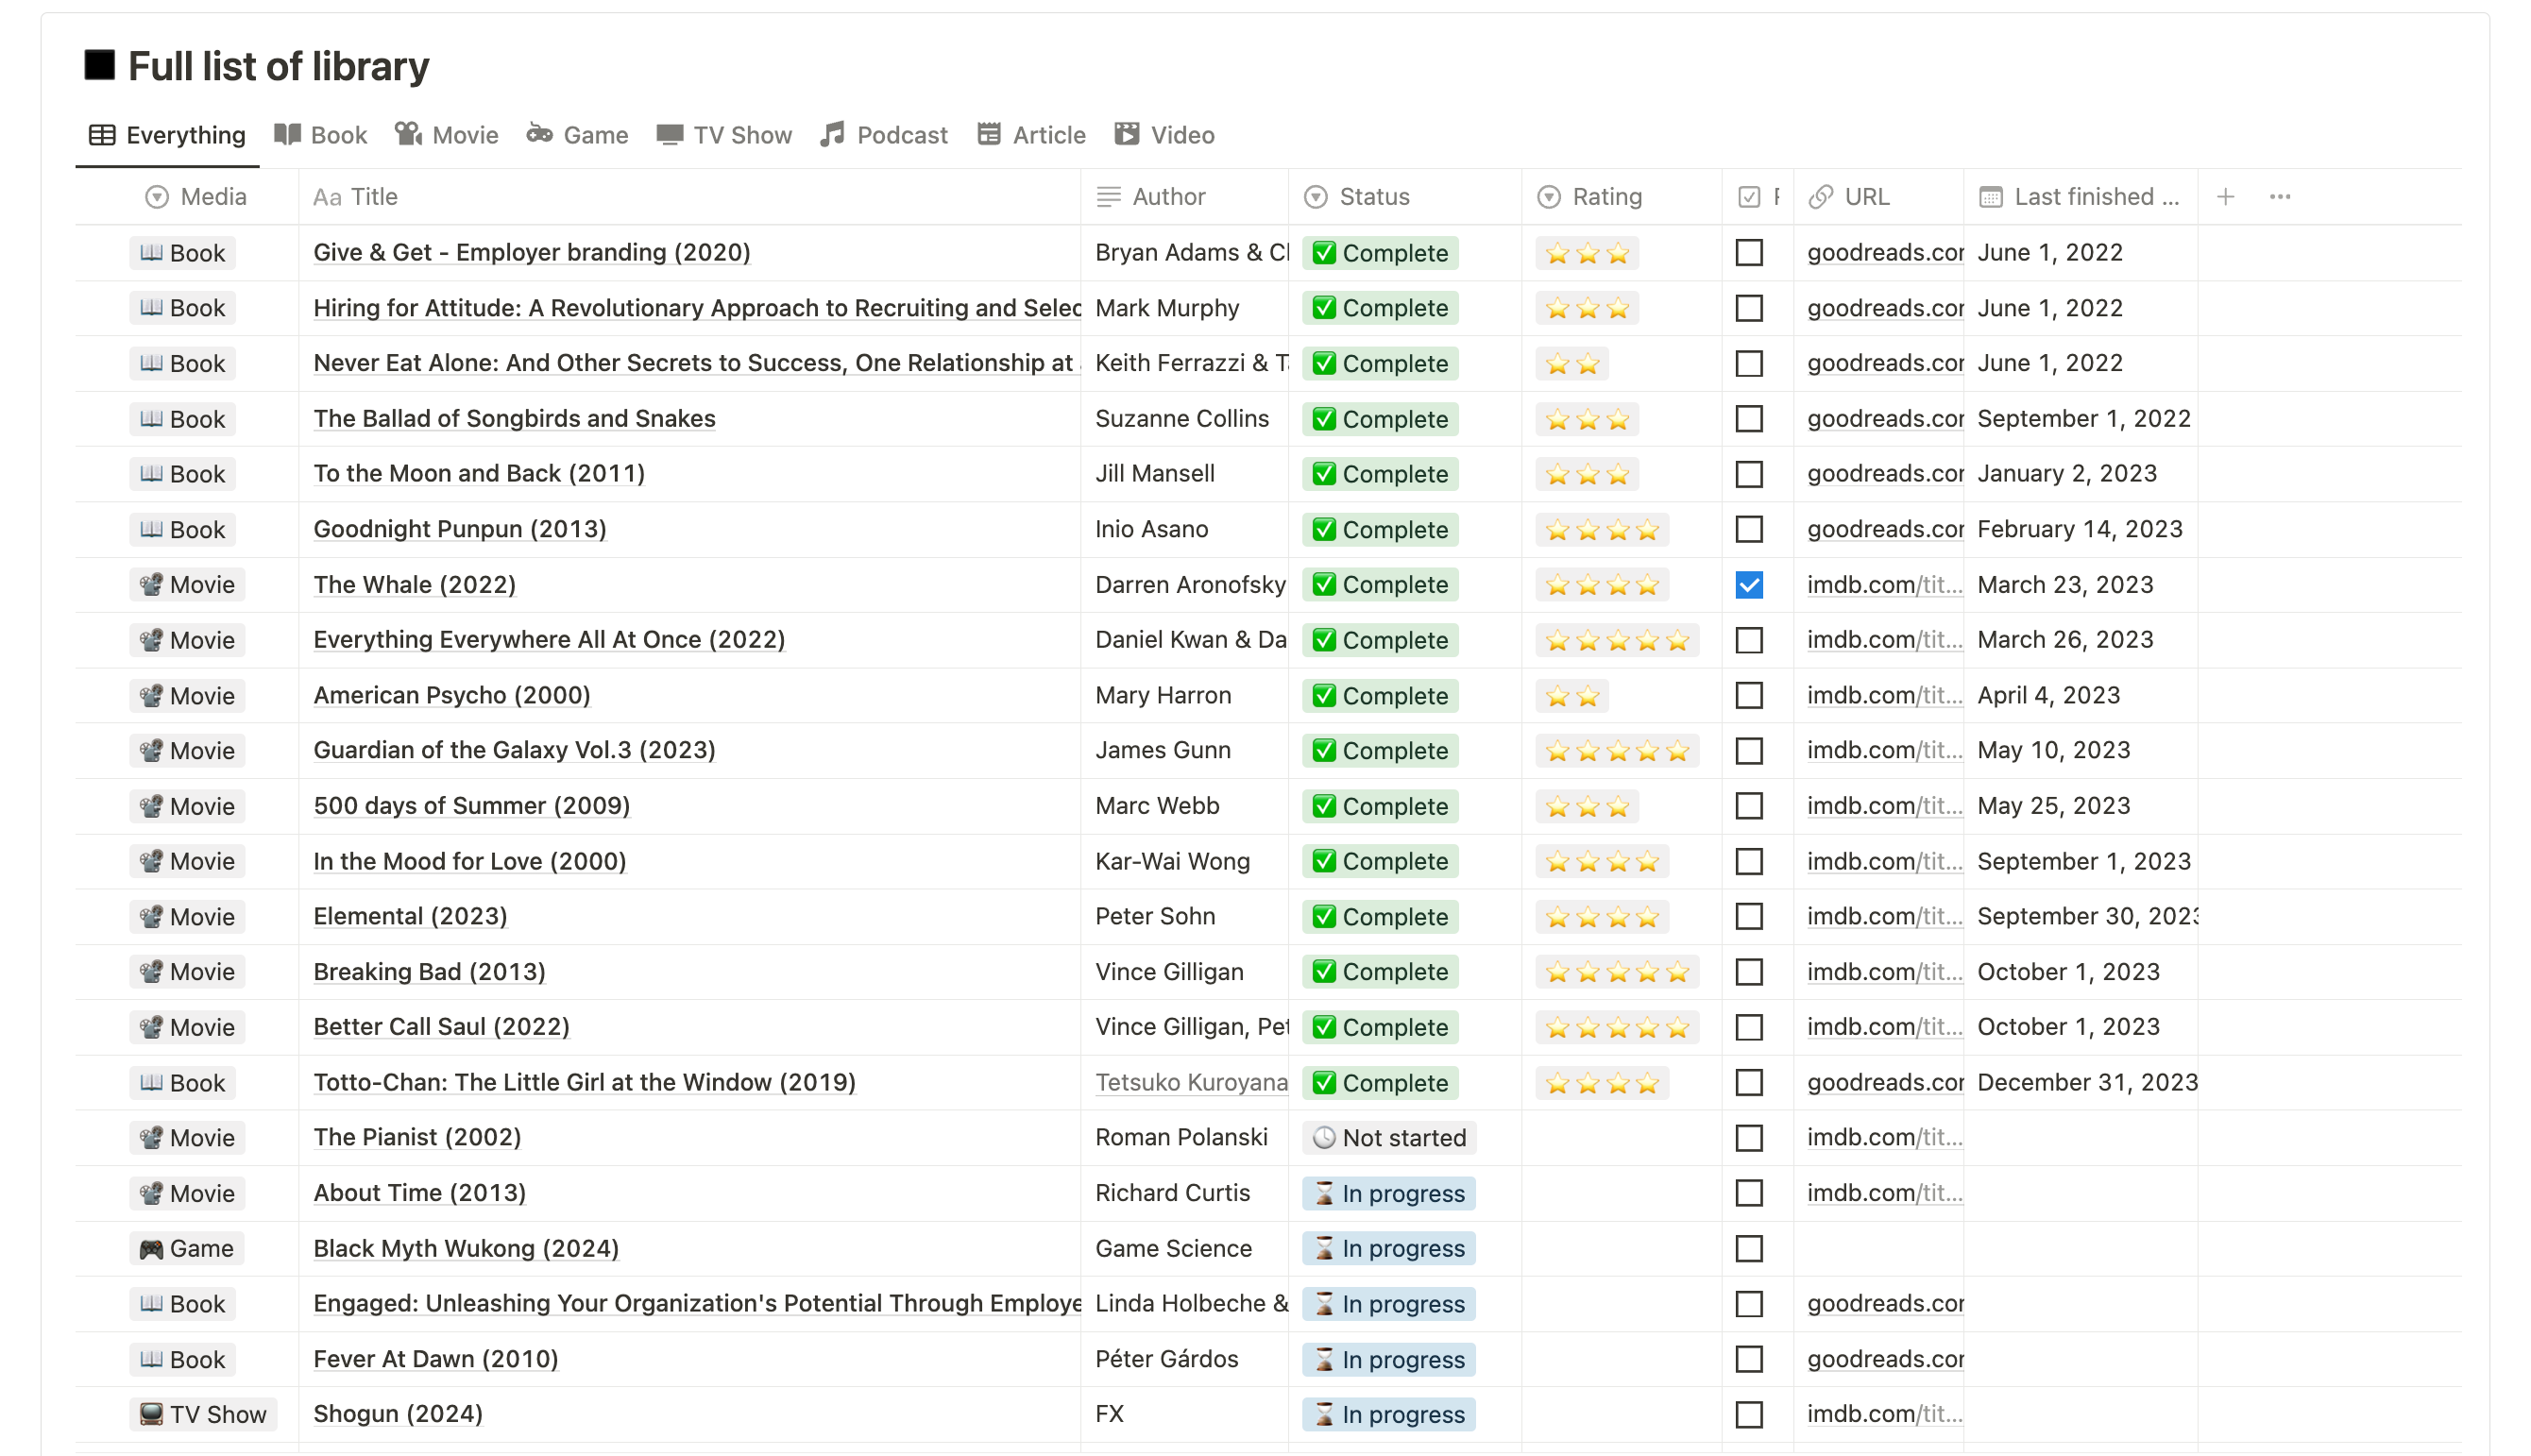The height and width of the screenshot is (1456, 2531).
Task: Tick the checkbox for Goodnight Punpun row
Action: tap(1748, 529)
